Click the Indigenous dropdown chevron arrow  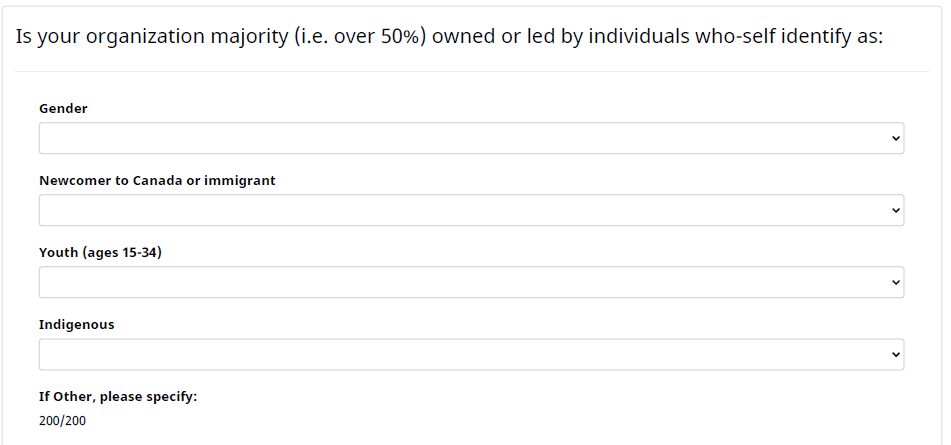pos(896,355)
